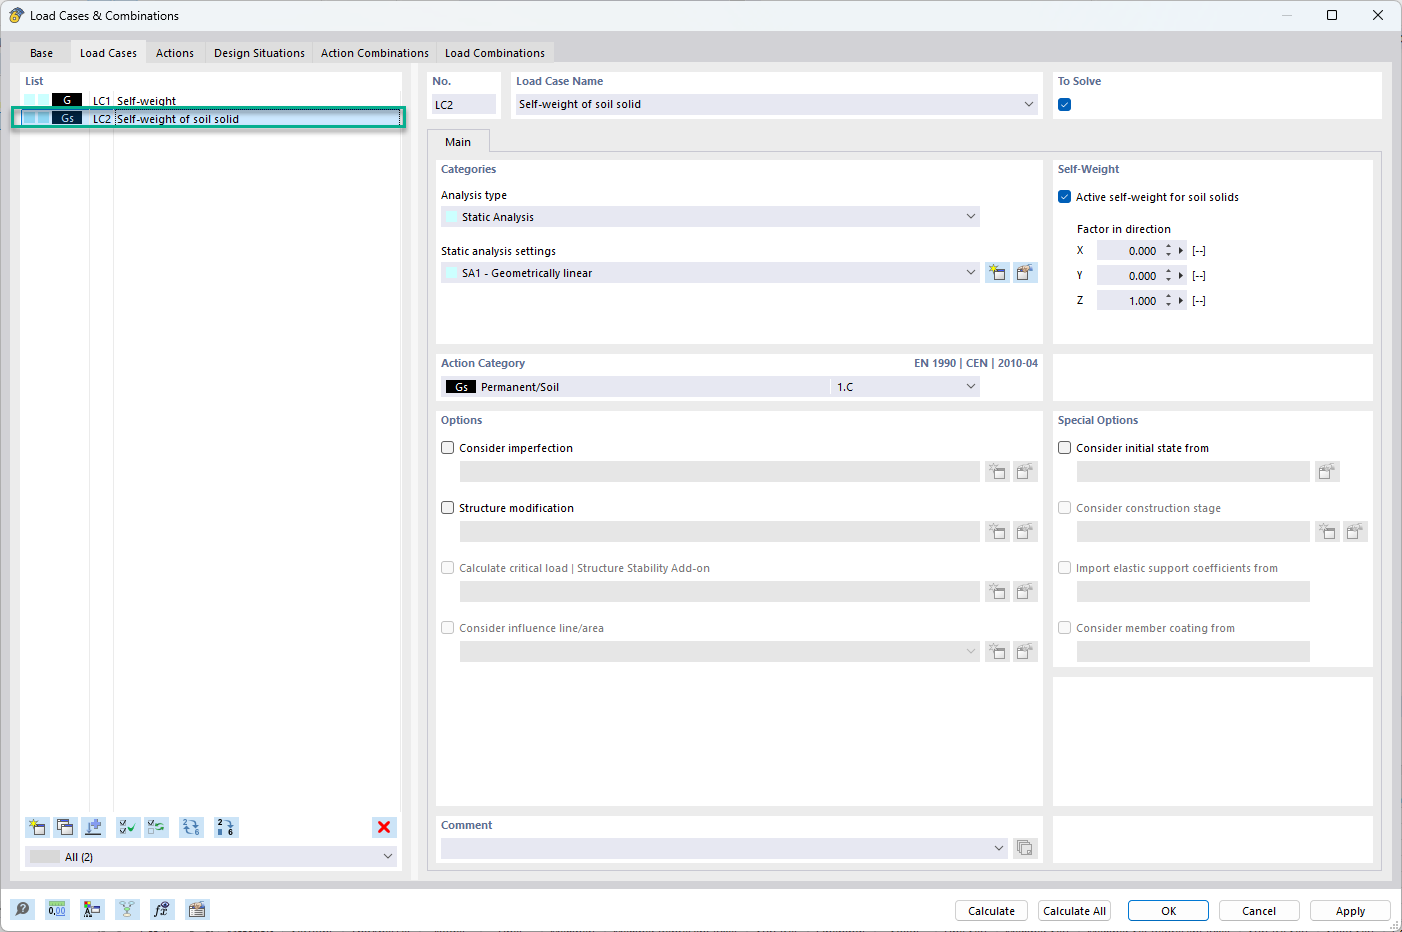Delete the selected load case with red X
Viewport: 1402px width, 932px height.
click(384, 827)
